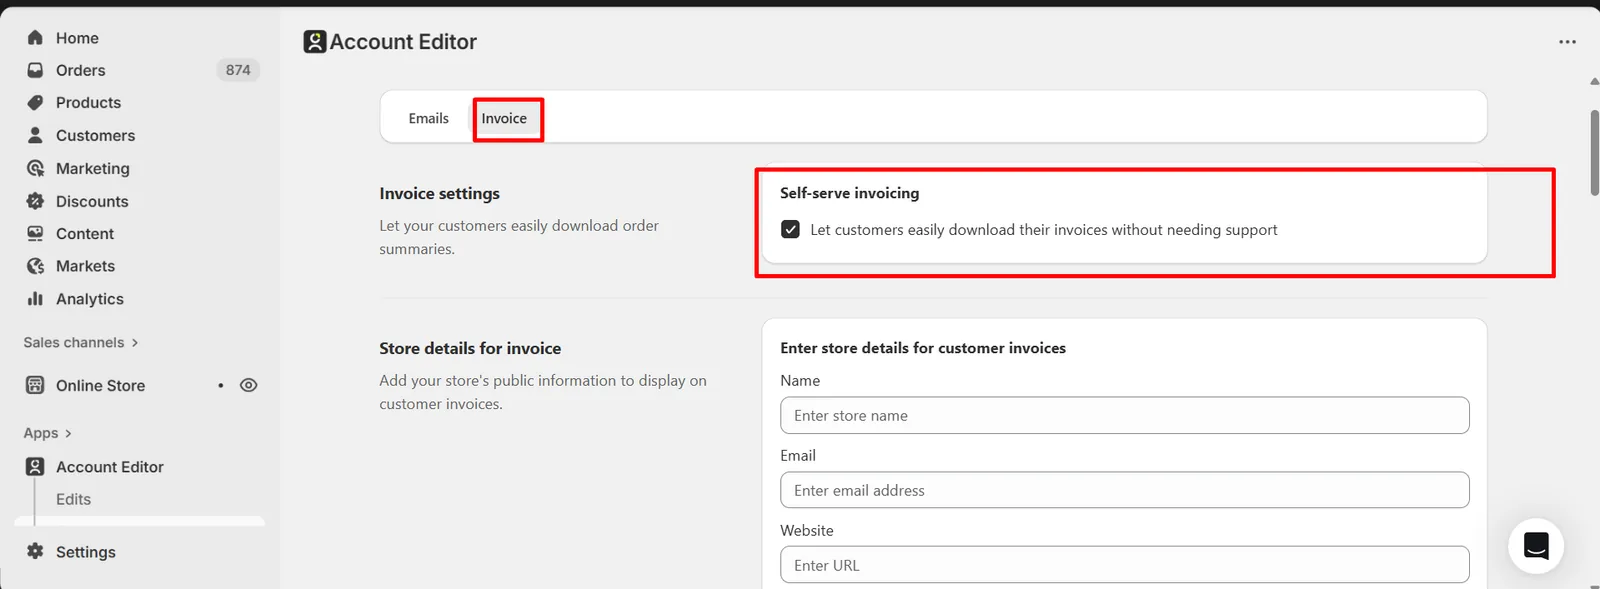Click the Account Editor logo in page header
Image resolution: width=1600 pixels, height=589 pixels.
tap(315, 42)
